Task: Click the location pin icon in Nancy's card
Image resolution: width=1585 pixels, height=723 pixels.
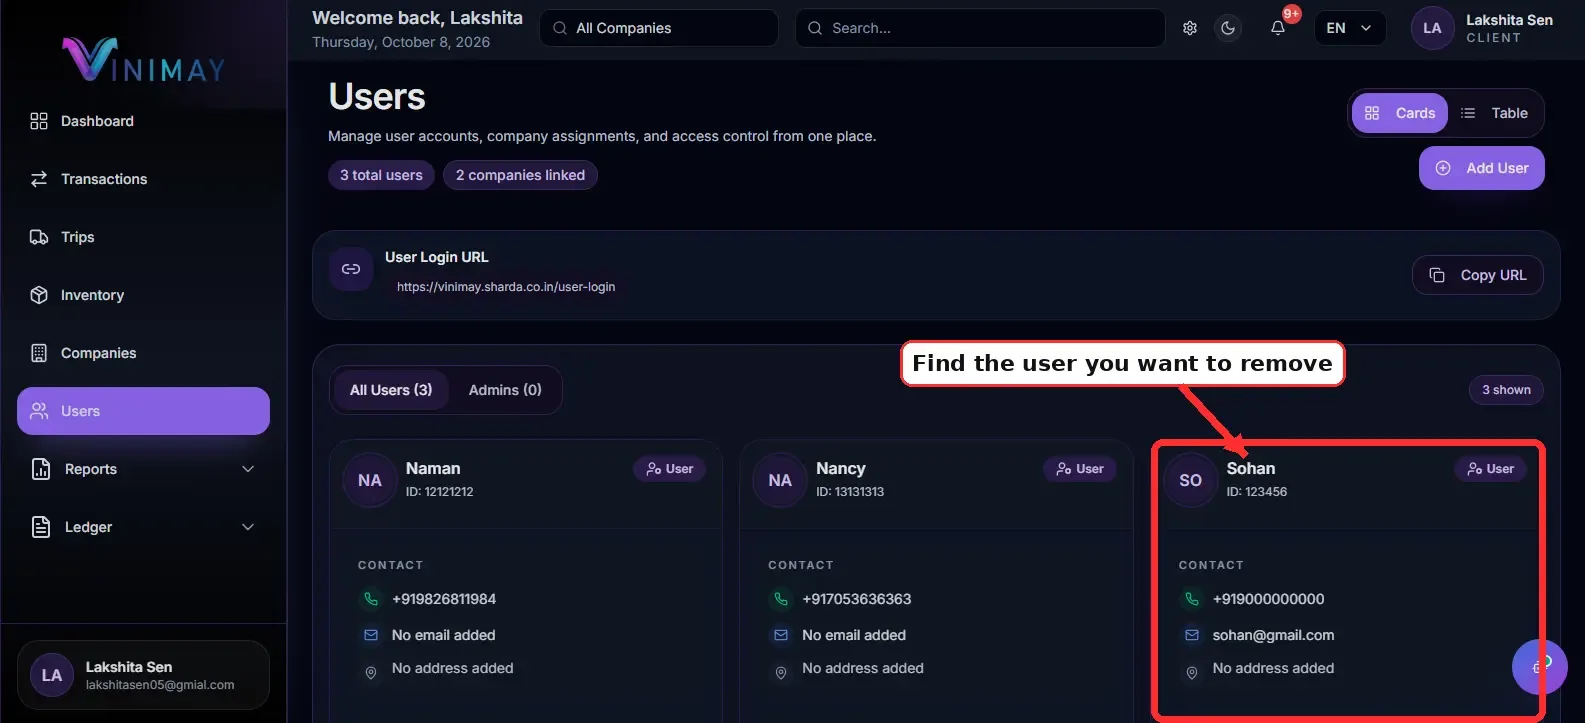Action: [781, 673]
